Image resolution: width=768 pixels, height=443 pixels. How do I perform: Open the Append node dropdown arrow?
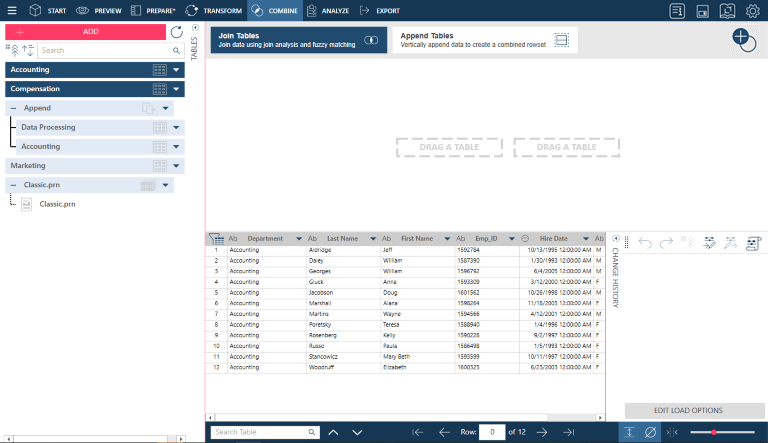166,108
